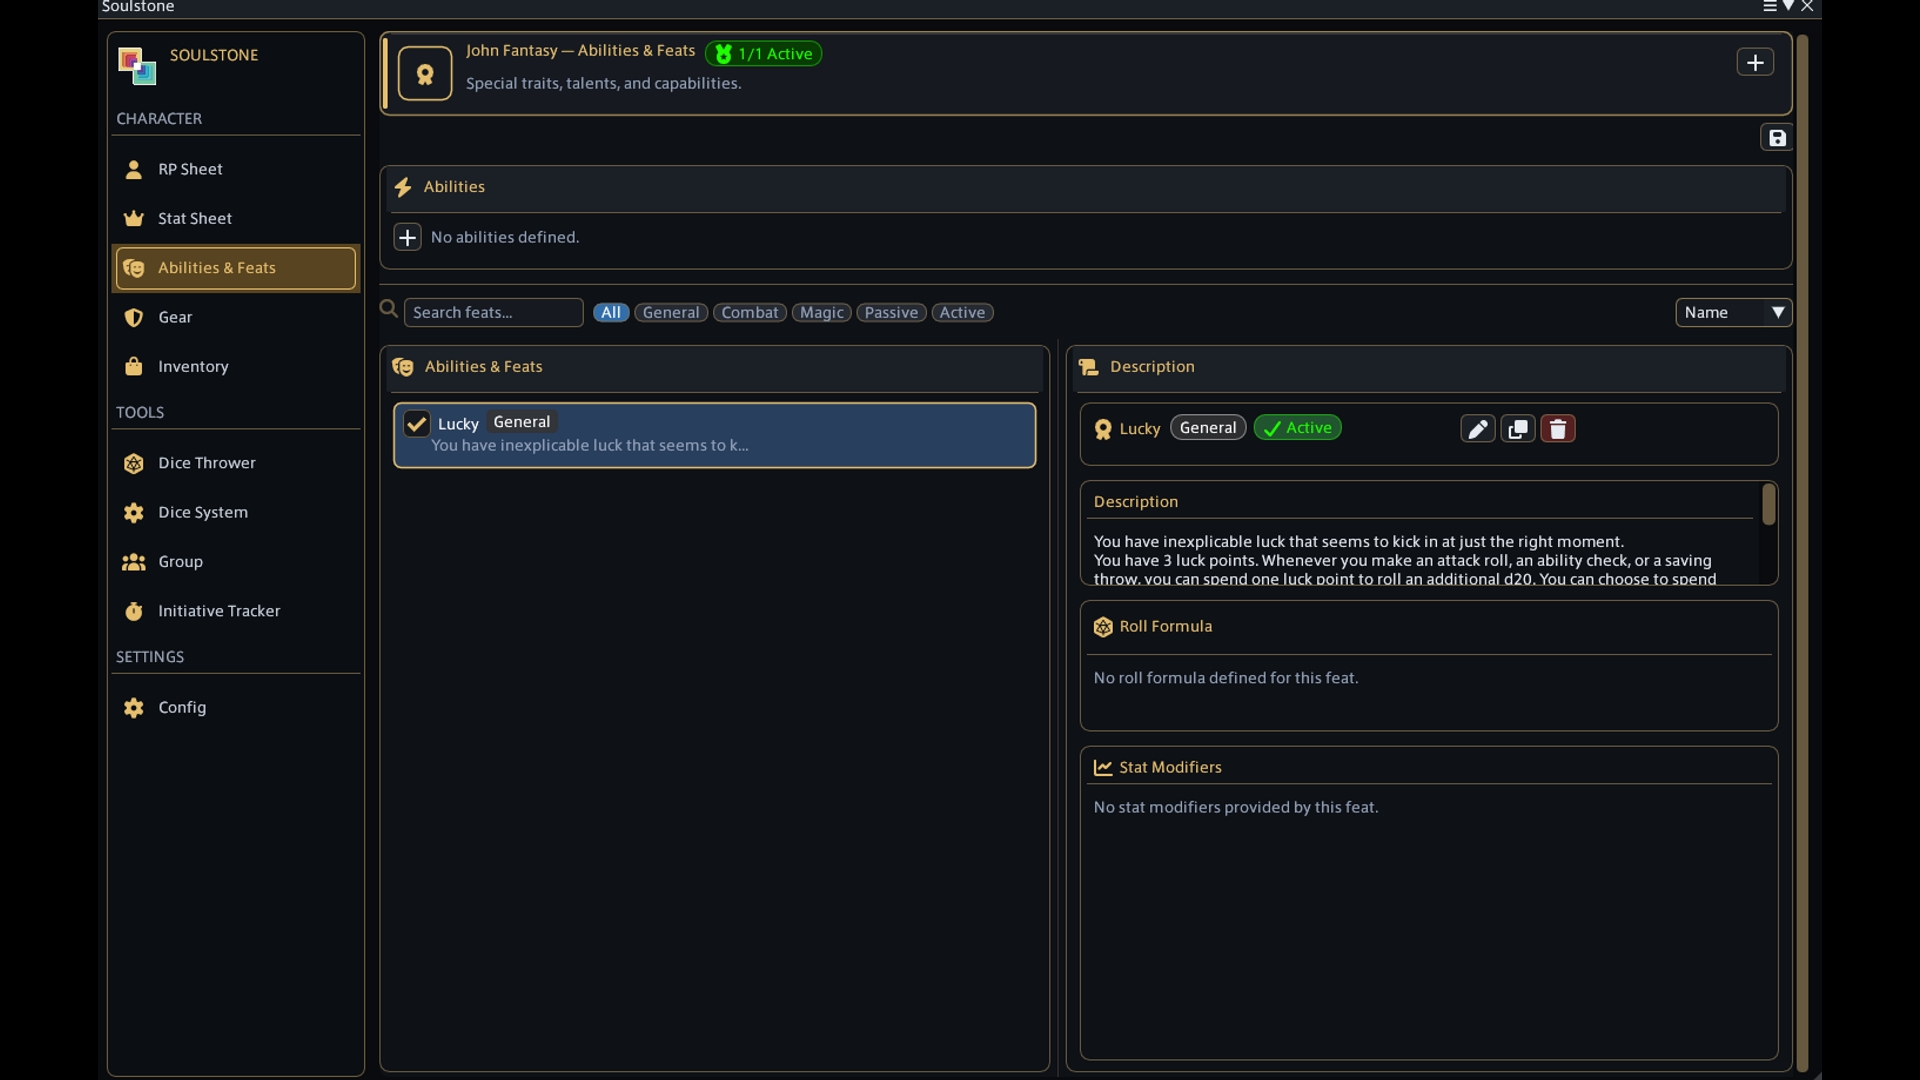Open Dice System tool
This screenshot has height=1080, width=1920.
[x=236, y=512]
